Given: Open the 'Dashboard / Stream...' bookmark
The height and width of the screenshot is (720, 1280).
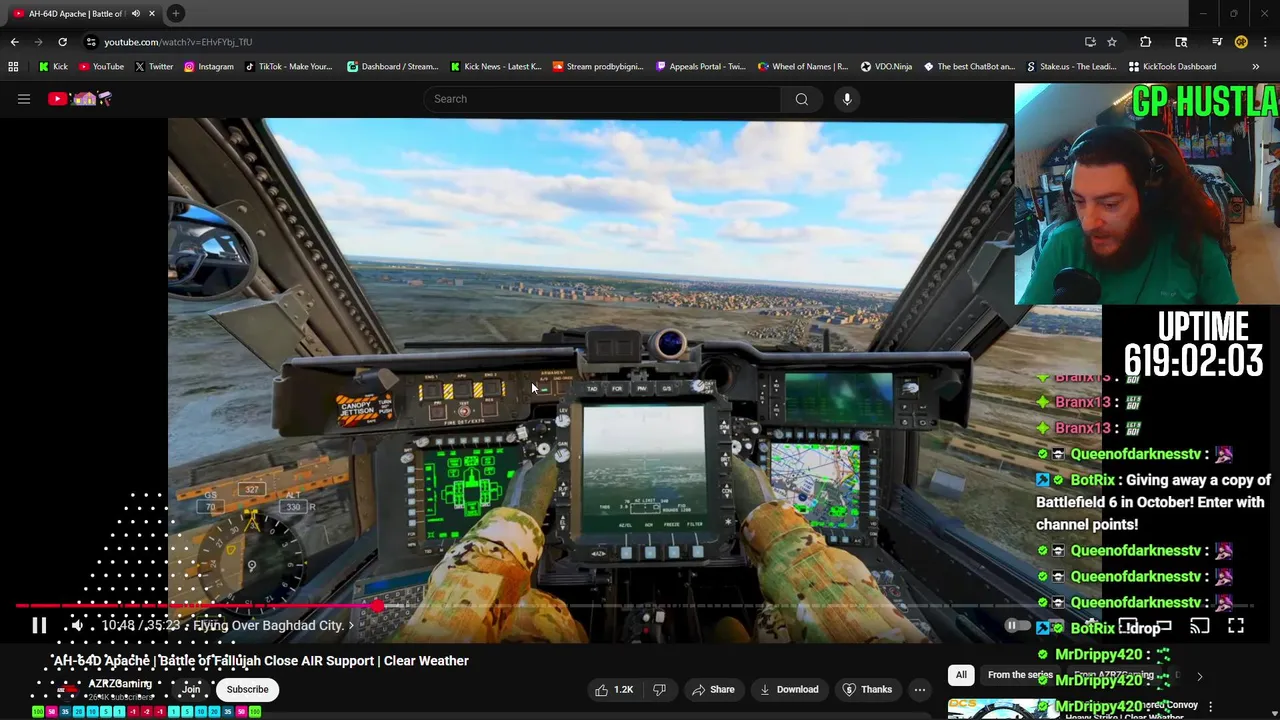Looking at the screenshot, I should (392, 67).
